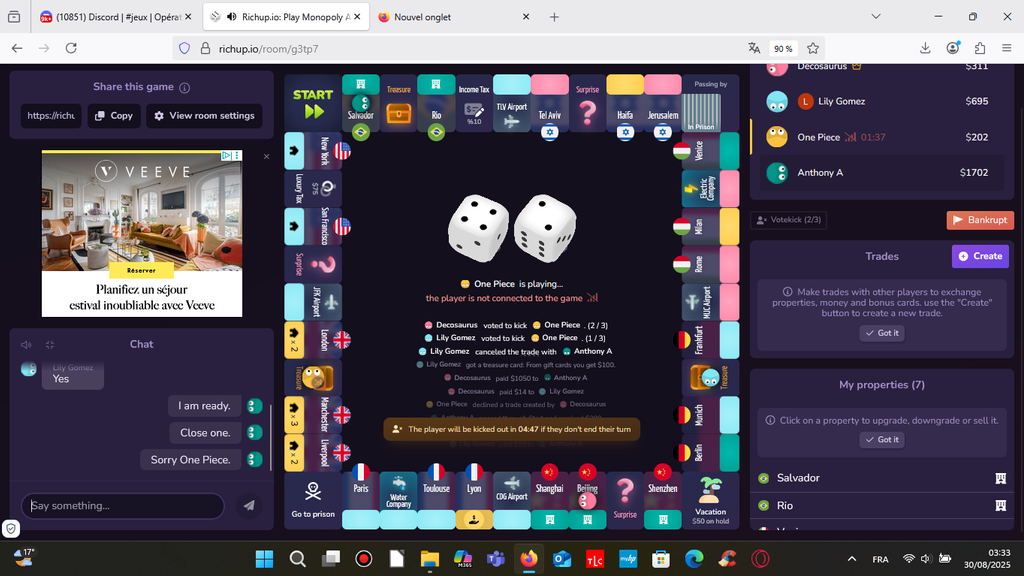Click the In Prison corner tile
1024x576 pixels.
[711, 103]
